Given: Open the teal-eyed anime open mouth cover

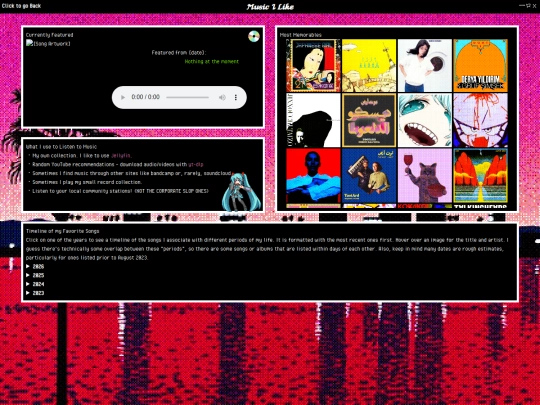Looking at the screenshot, I should 425,120.
